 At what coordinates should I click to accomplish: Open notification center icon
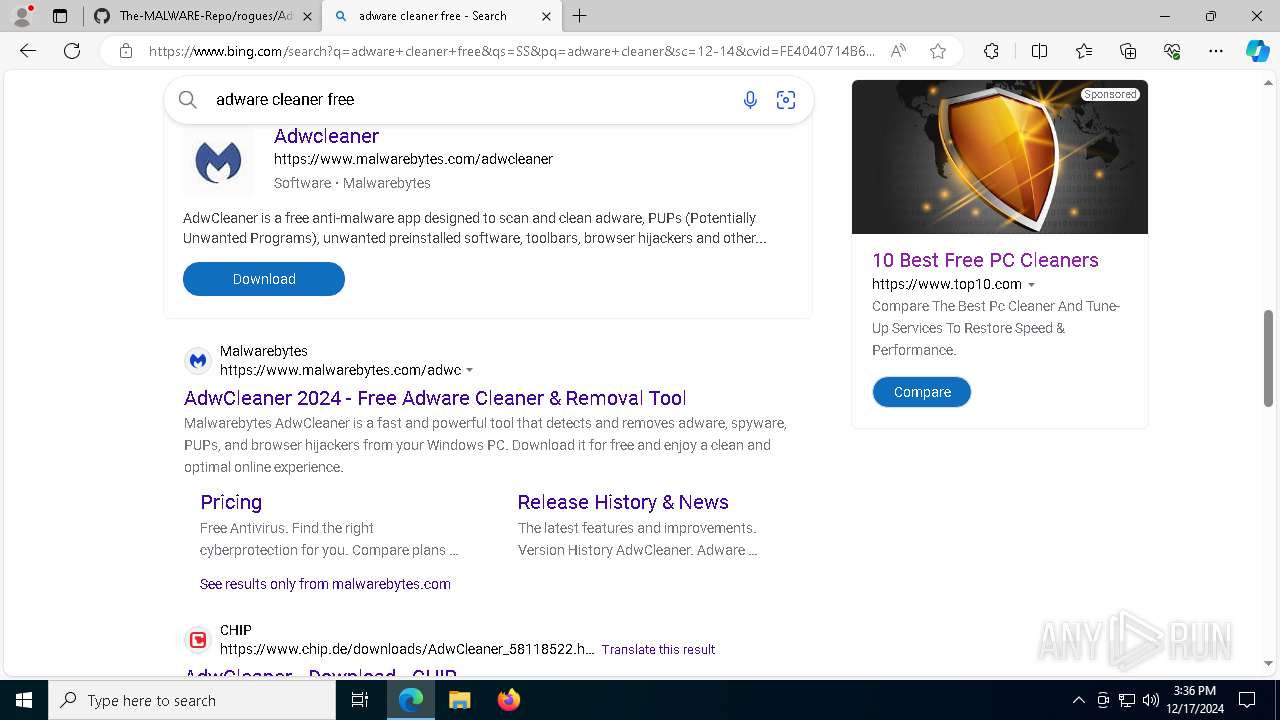click(1247, 700)
